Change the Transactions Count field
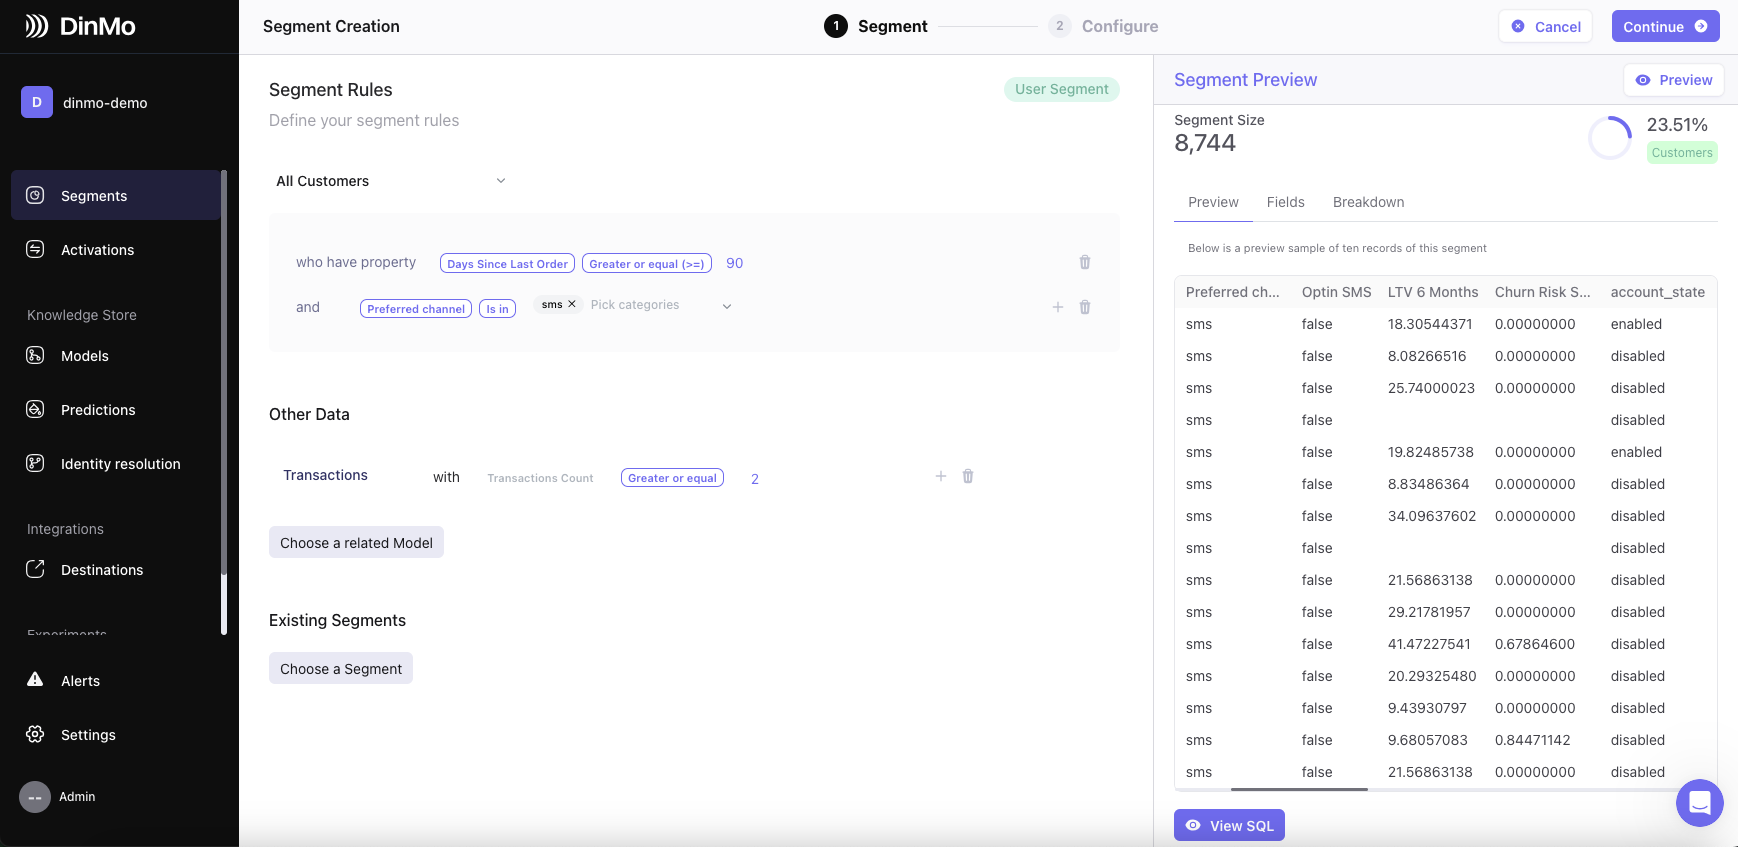Screen dimensions: 1738x847 [x=540, y=478]
